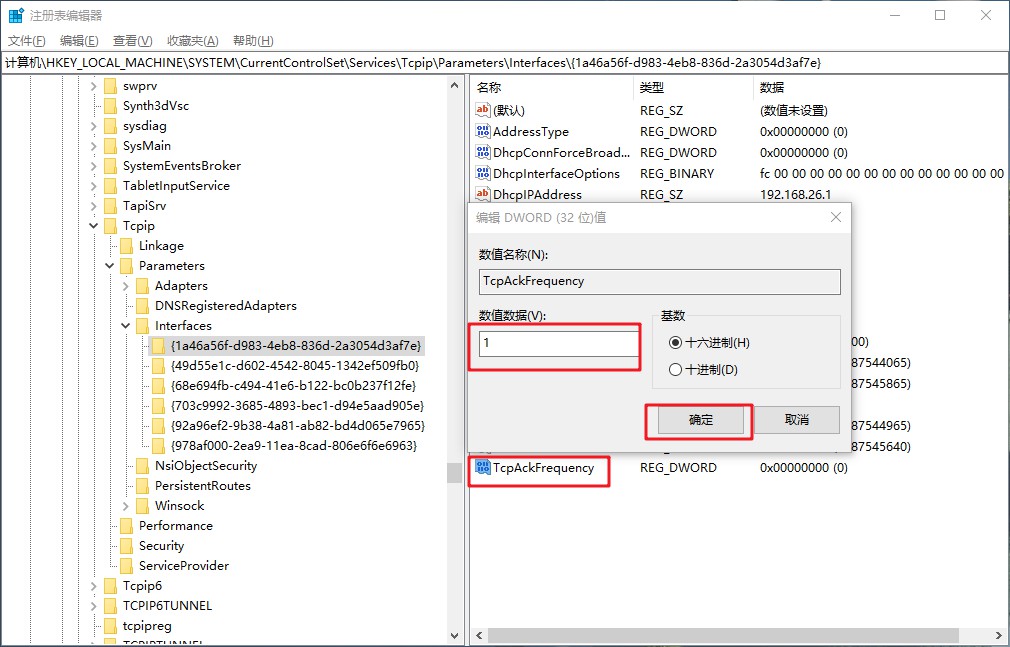The image size is (1010, 647).
Task: Collapse the Interfaces tree node
Action: (124, 325)
